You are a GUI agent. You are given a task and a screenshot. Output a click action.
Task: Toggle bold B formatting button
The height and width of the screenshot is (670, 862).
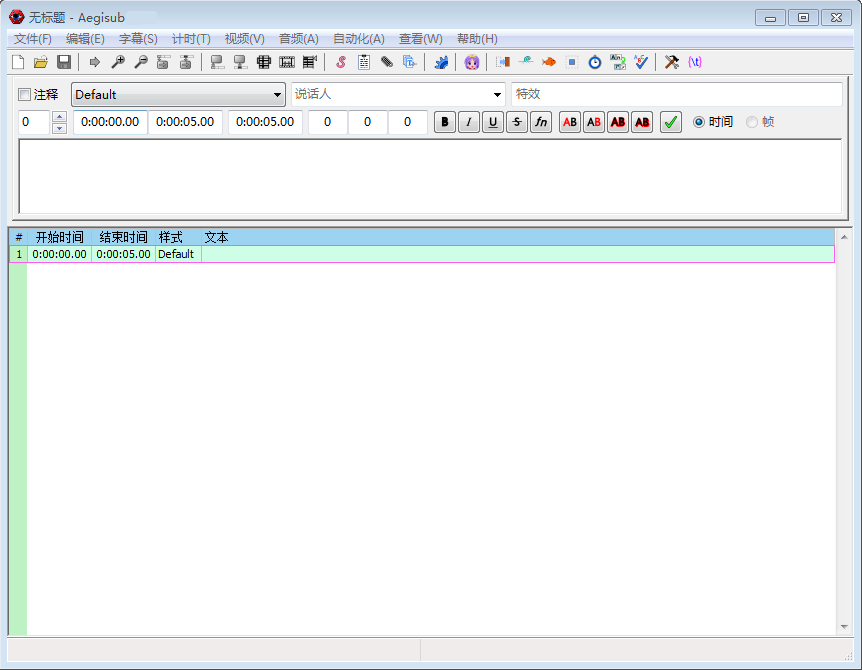tap(445, 122)
